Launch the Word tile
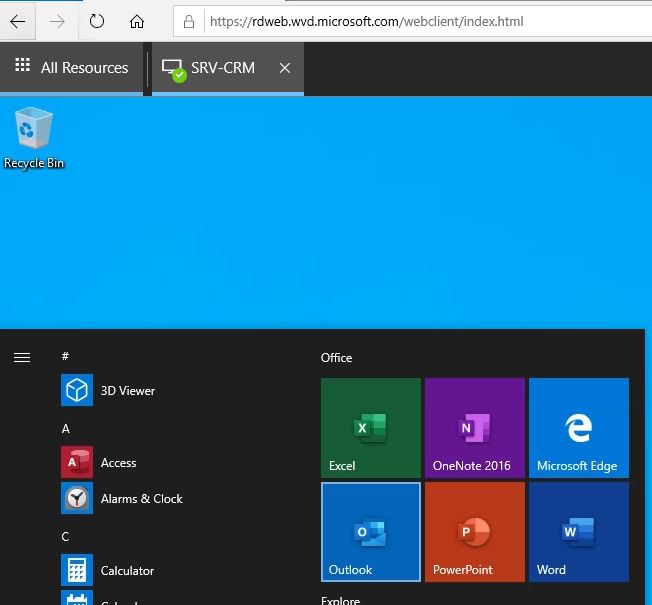Image resolution: width=652 pixels, height=605 pixels. (x=579, y=532)
